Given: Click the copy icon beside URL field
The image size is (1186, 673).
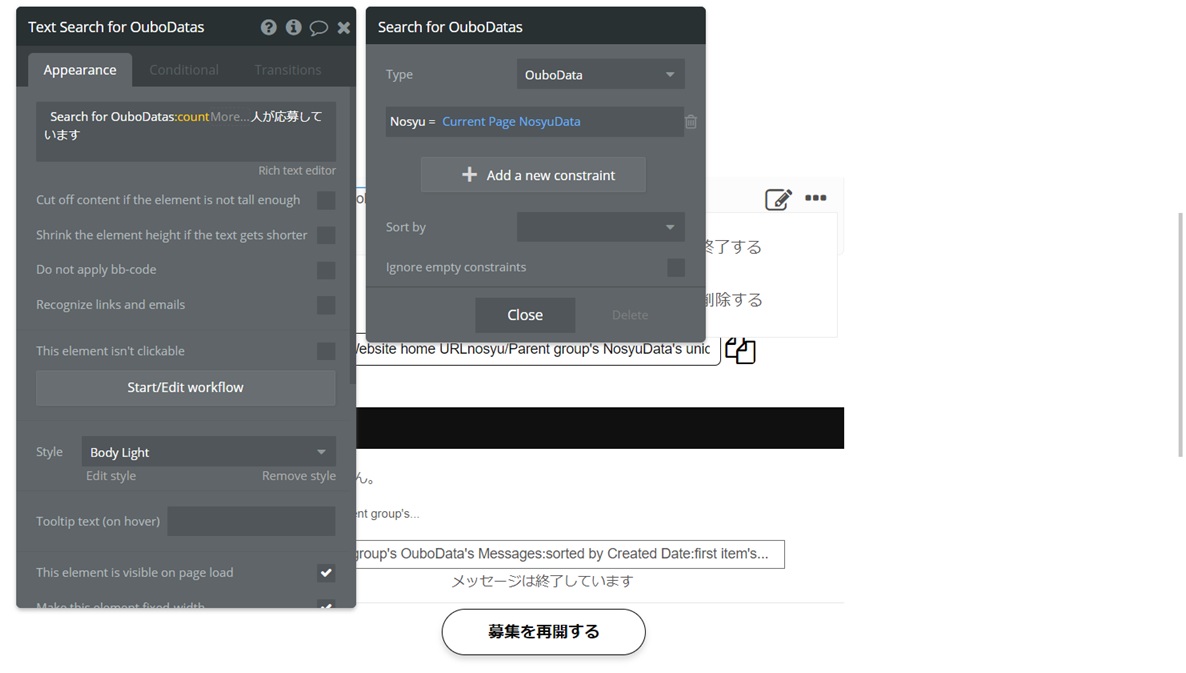Looking at the screenshot, I should point(740,350).
